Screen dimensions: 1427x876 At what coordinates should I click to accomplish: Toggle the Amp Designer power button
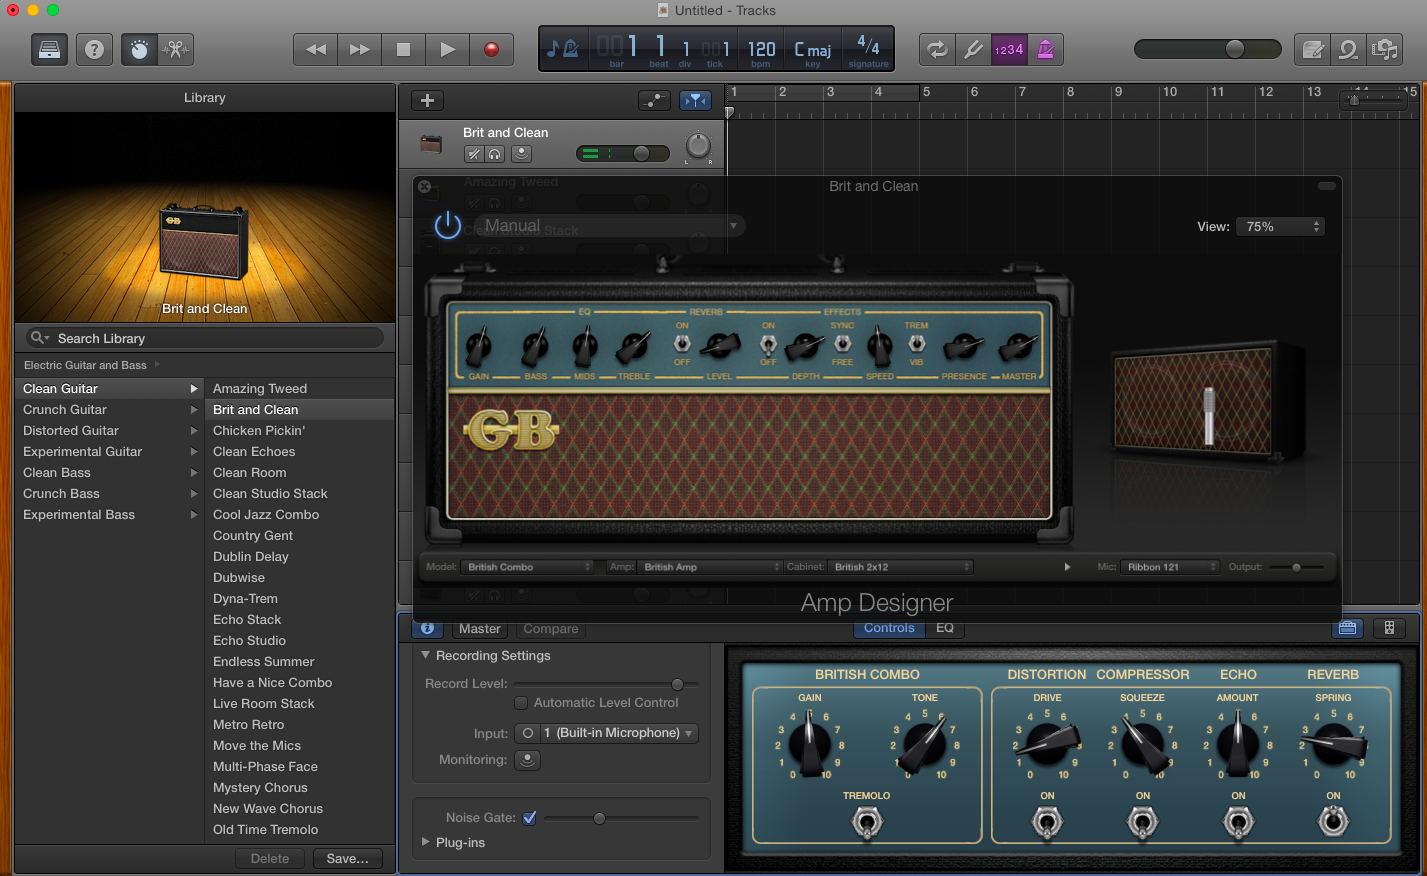click(x=447, y=226)
